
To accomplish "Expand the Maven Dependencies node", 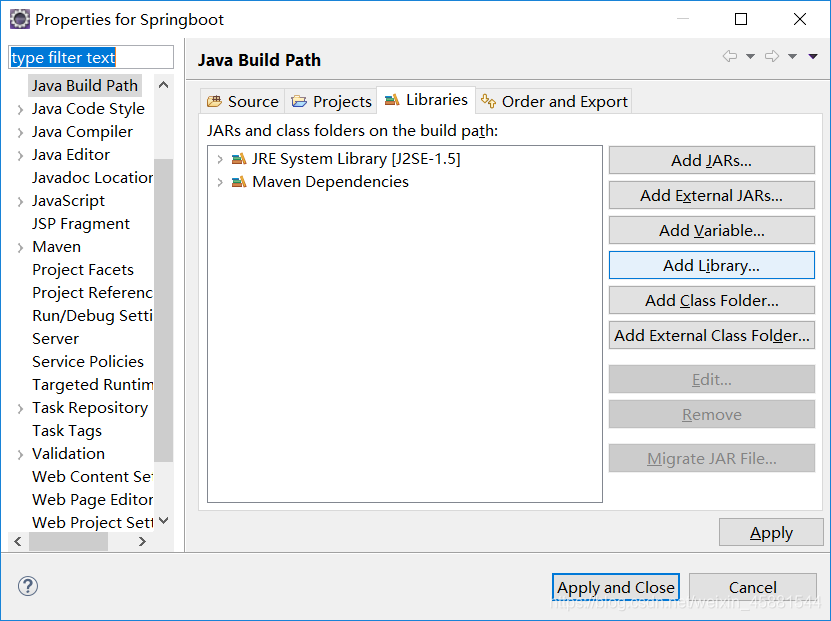I will coord(220,182).
